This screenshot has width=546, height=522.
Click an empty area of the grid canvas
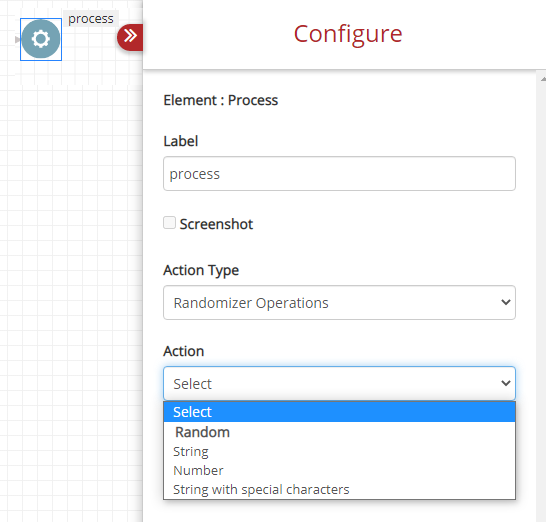tap(70, 279)
